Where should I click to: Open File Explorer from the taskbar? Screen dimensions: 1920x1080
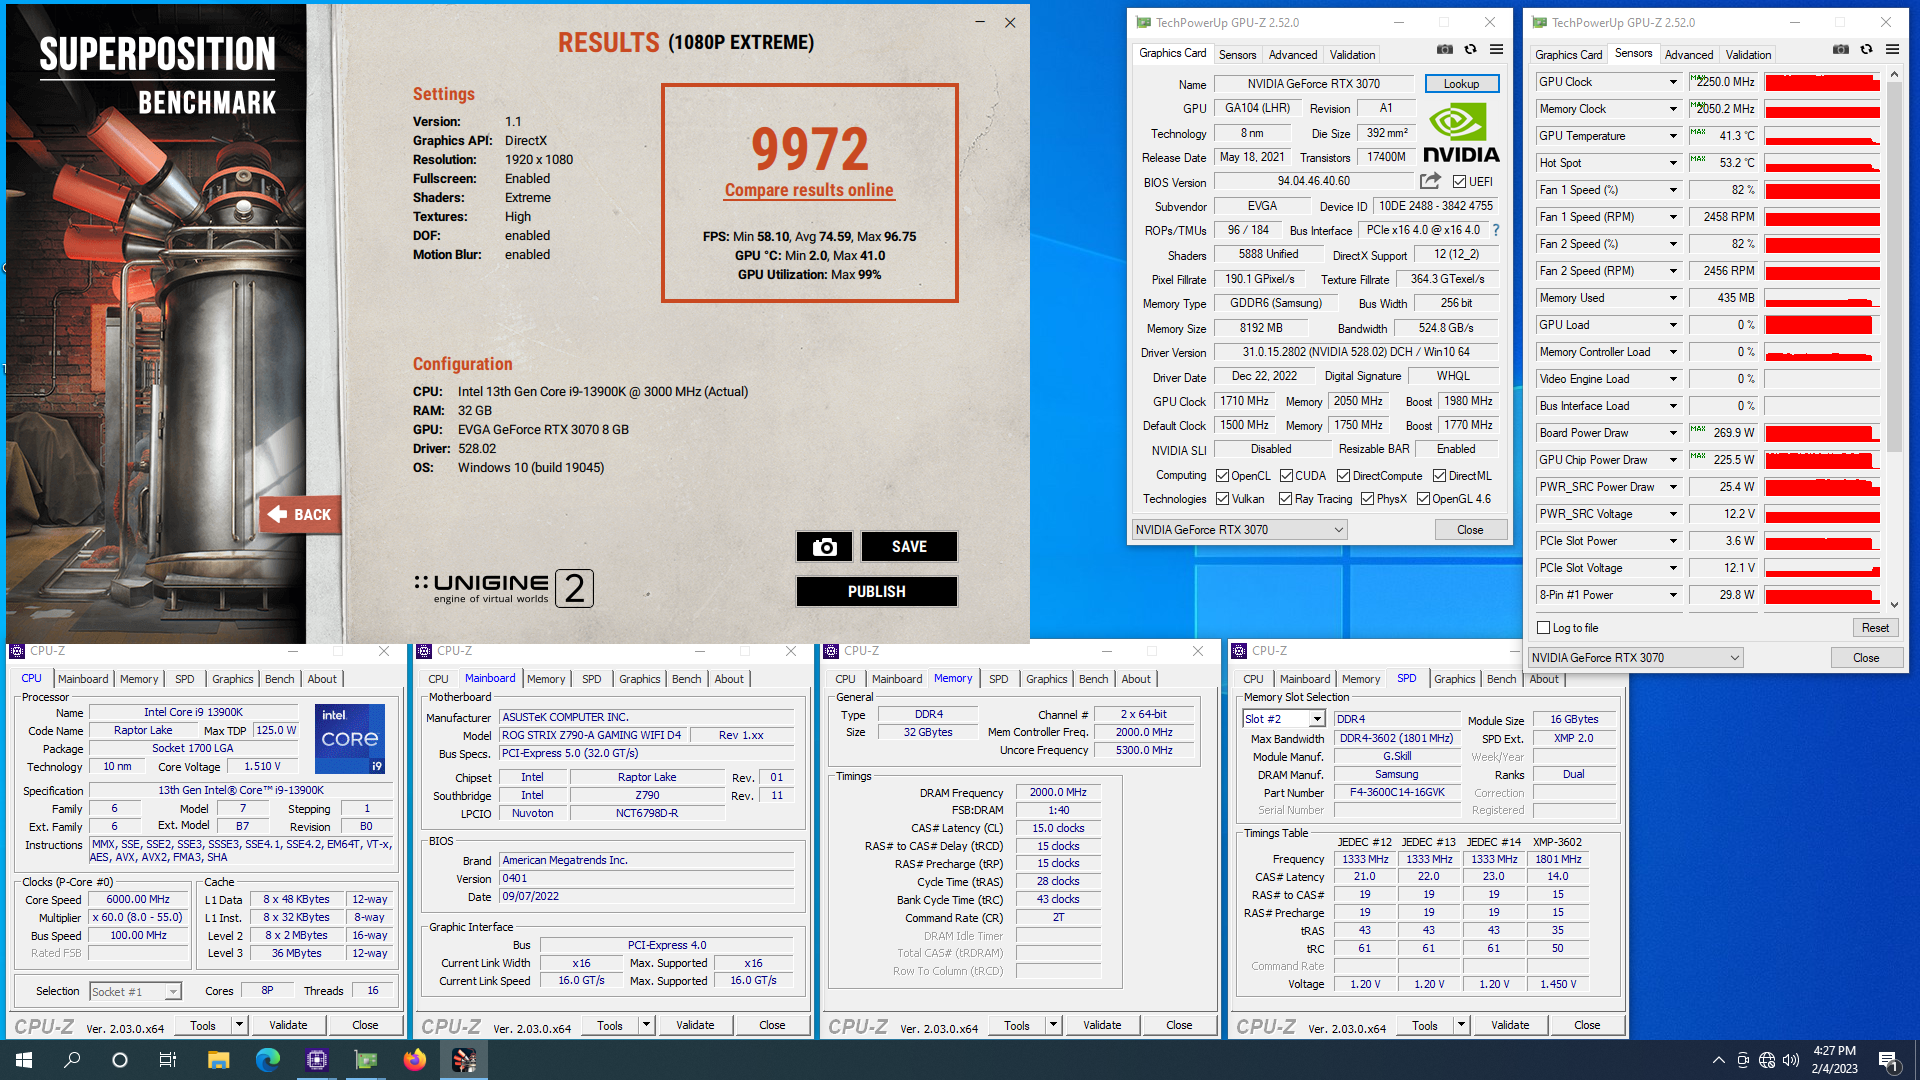pyautogui.click(x=218, y=1060)
